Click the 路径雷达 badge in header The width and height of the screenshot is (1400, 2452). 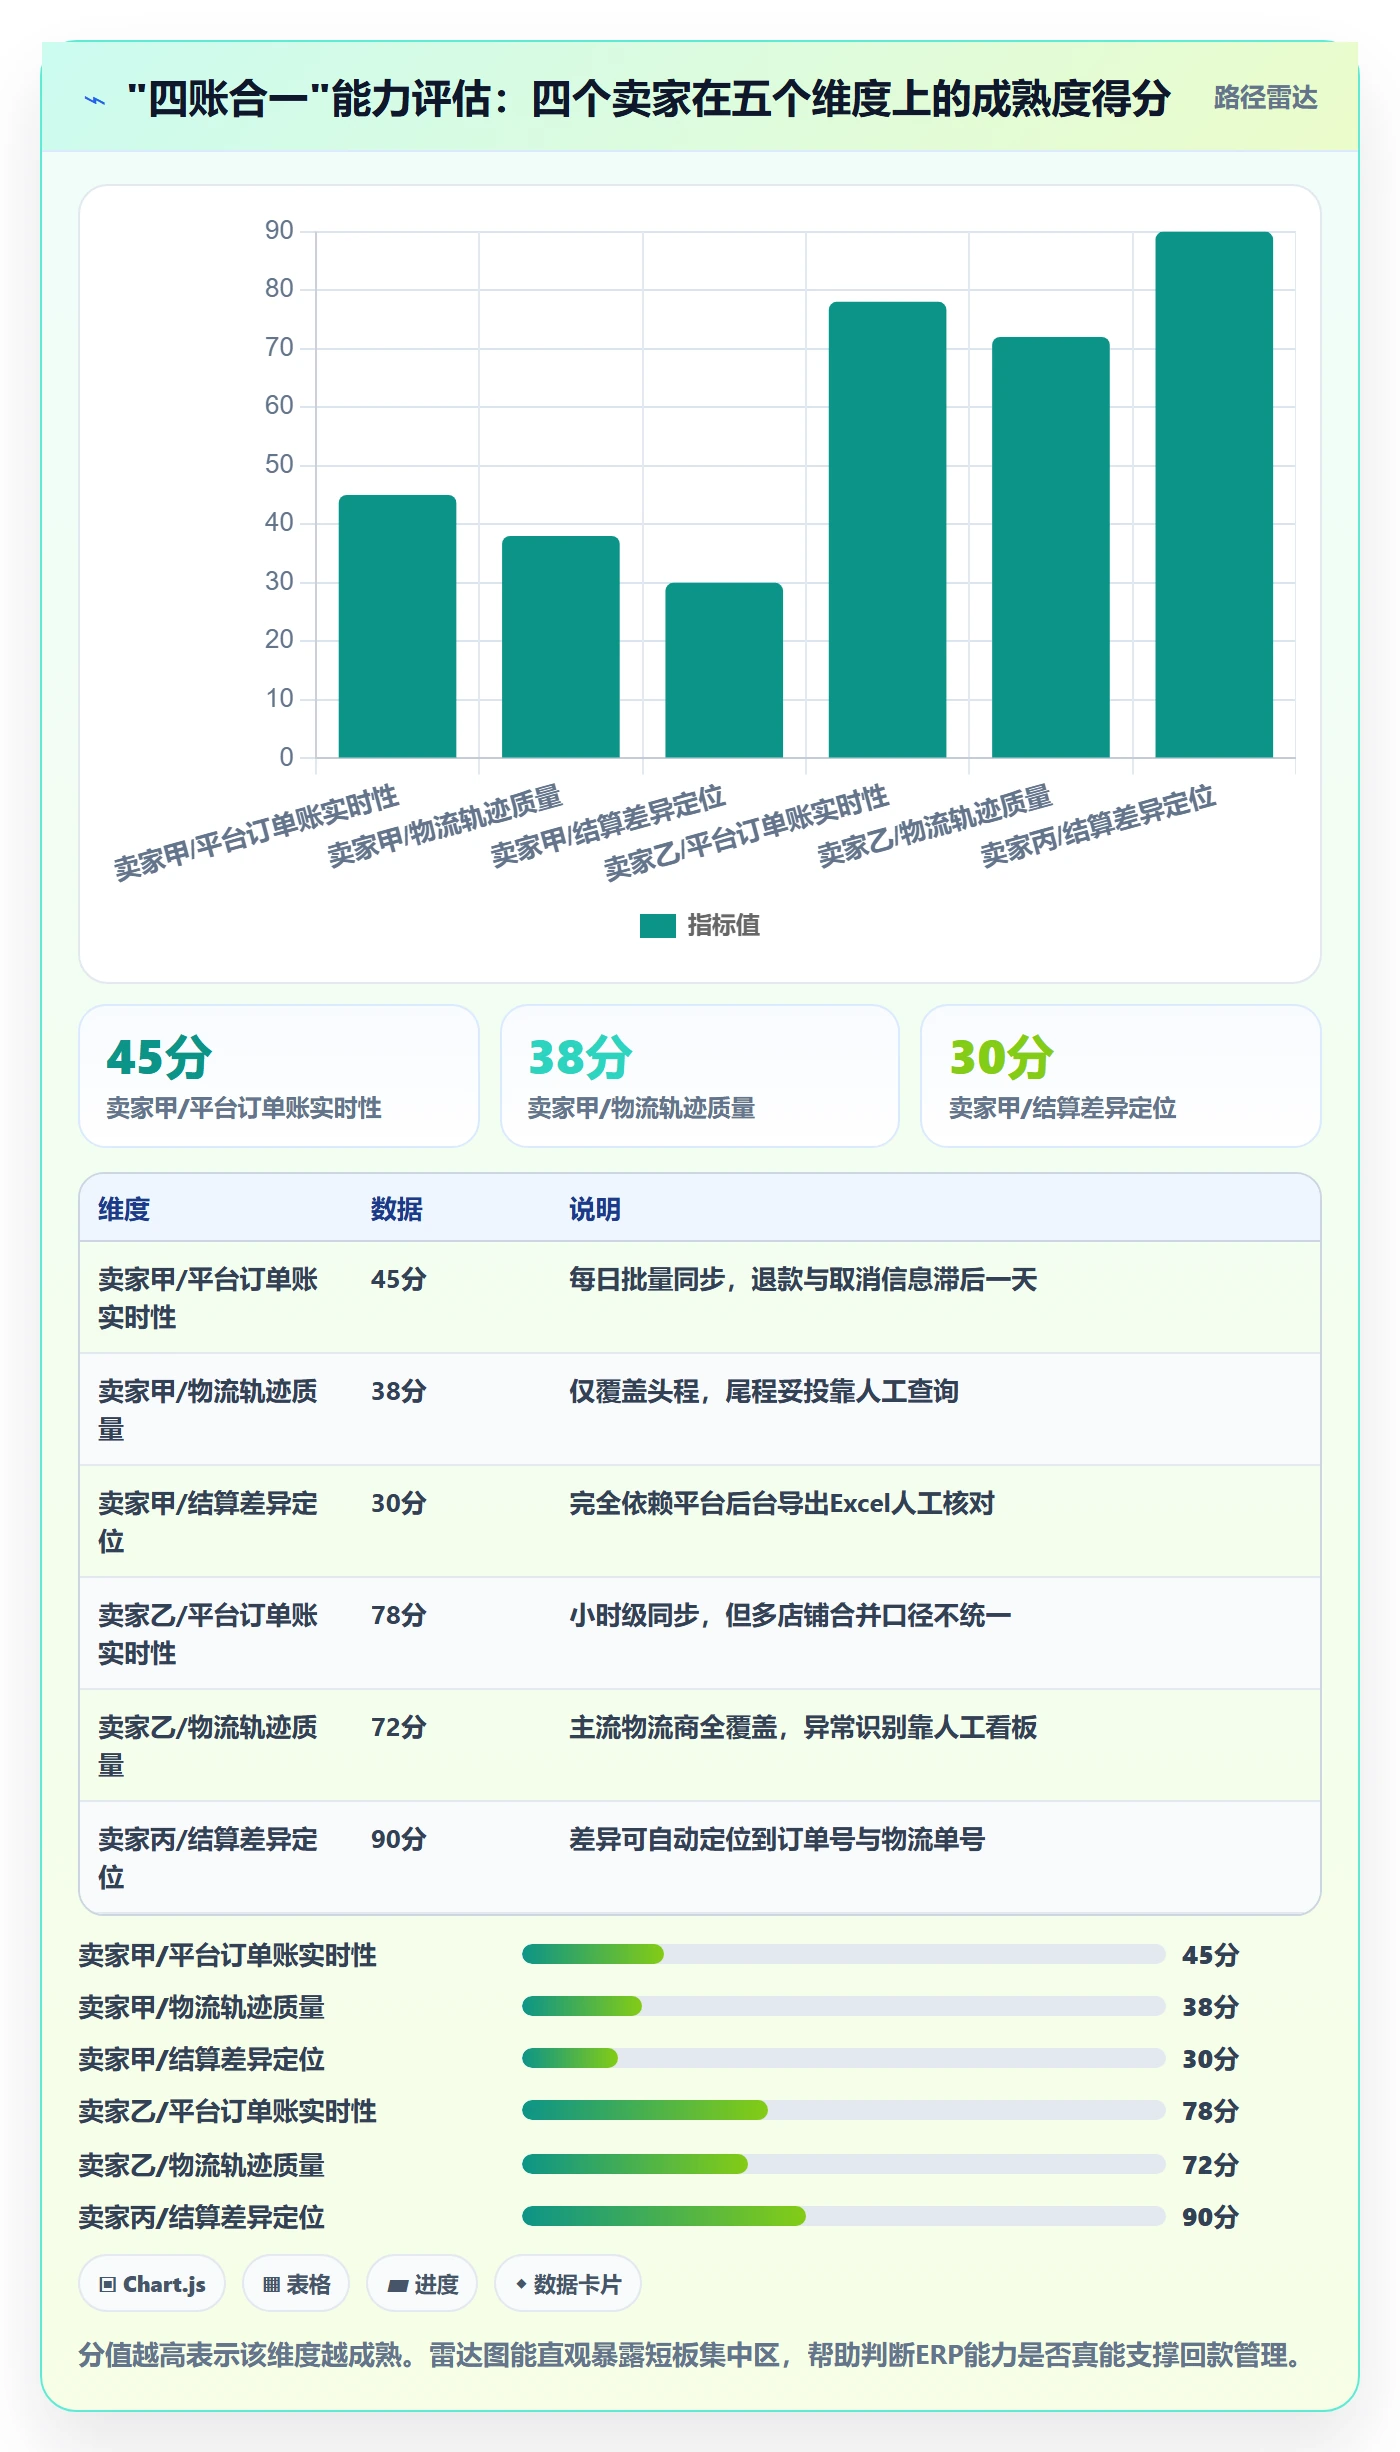pyautogui.click(x=1265, y=98)
